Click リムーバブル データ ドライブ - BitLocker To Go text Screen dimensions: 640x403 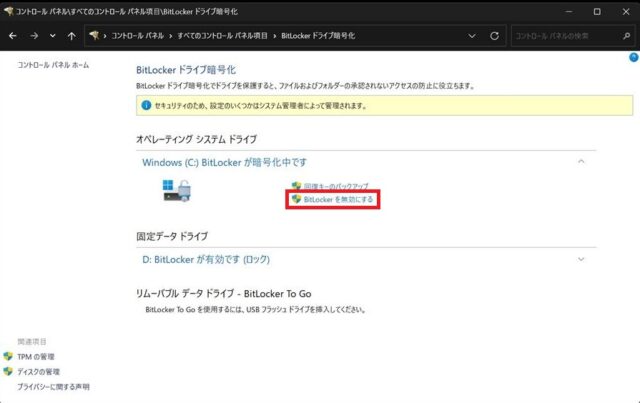224,294
